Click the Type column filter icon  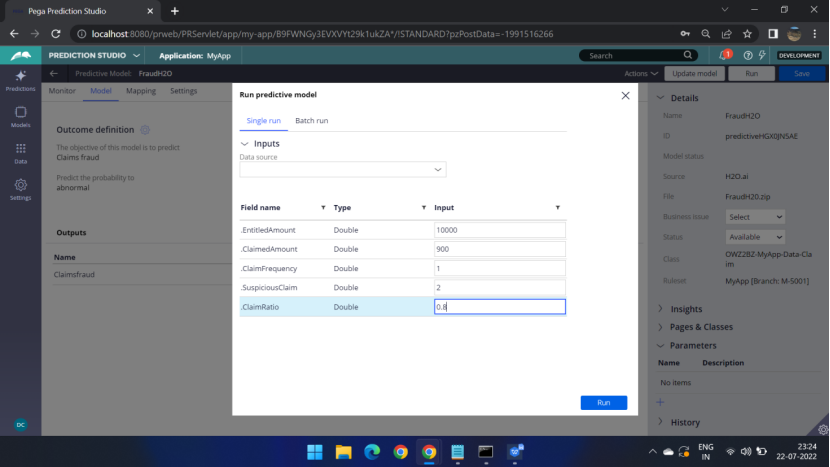pyautogui.click(x=423, y=208)
